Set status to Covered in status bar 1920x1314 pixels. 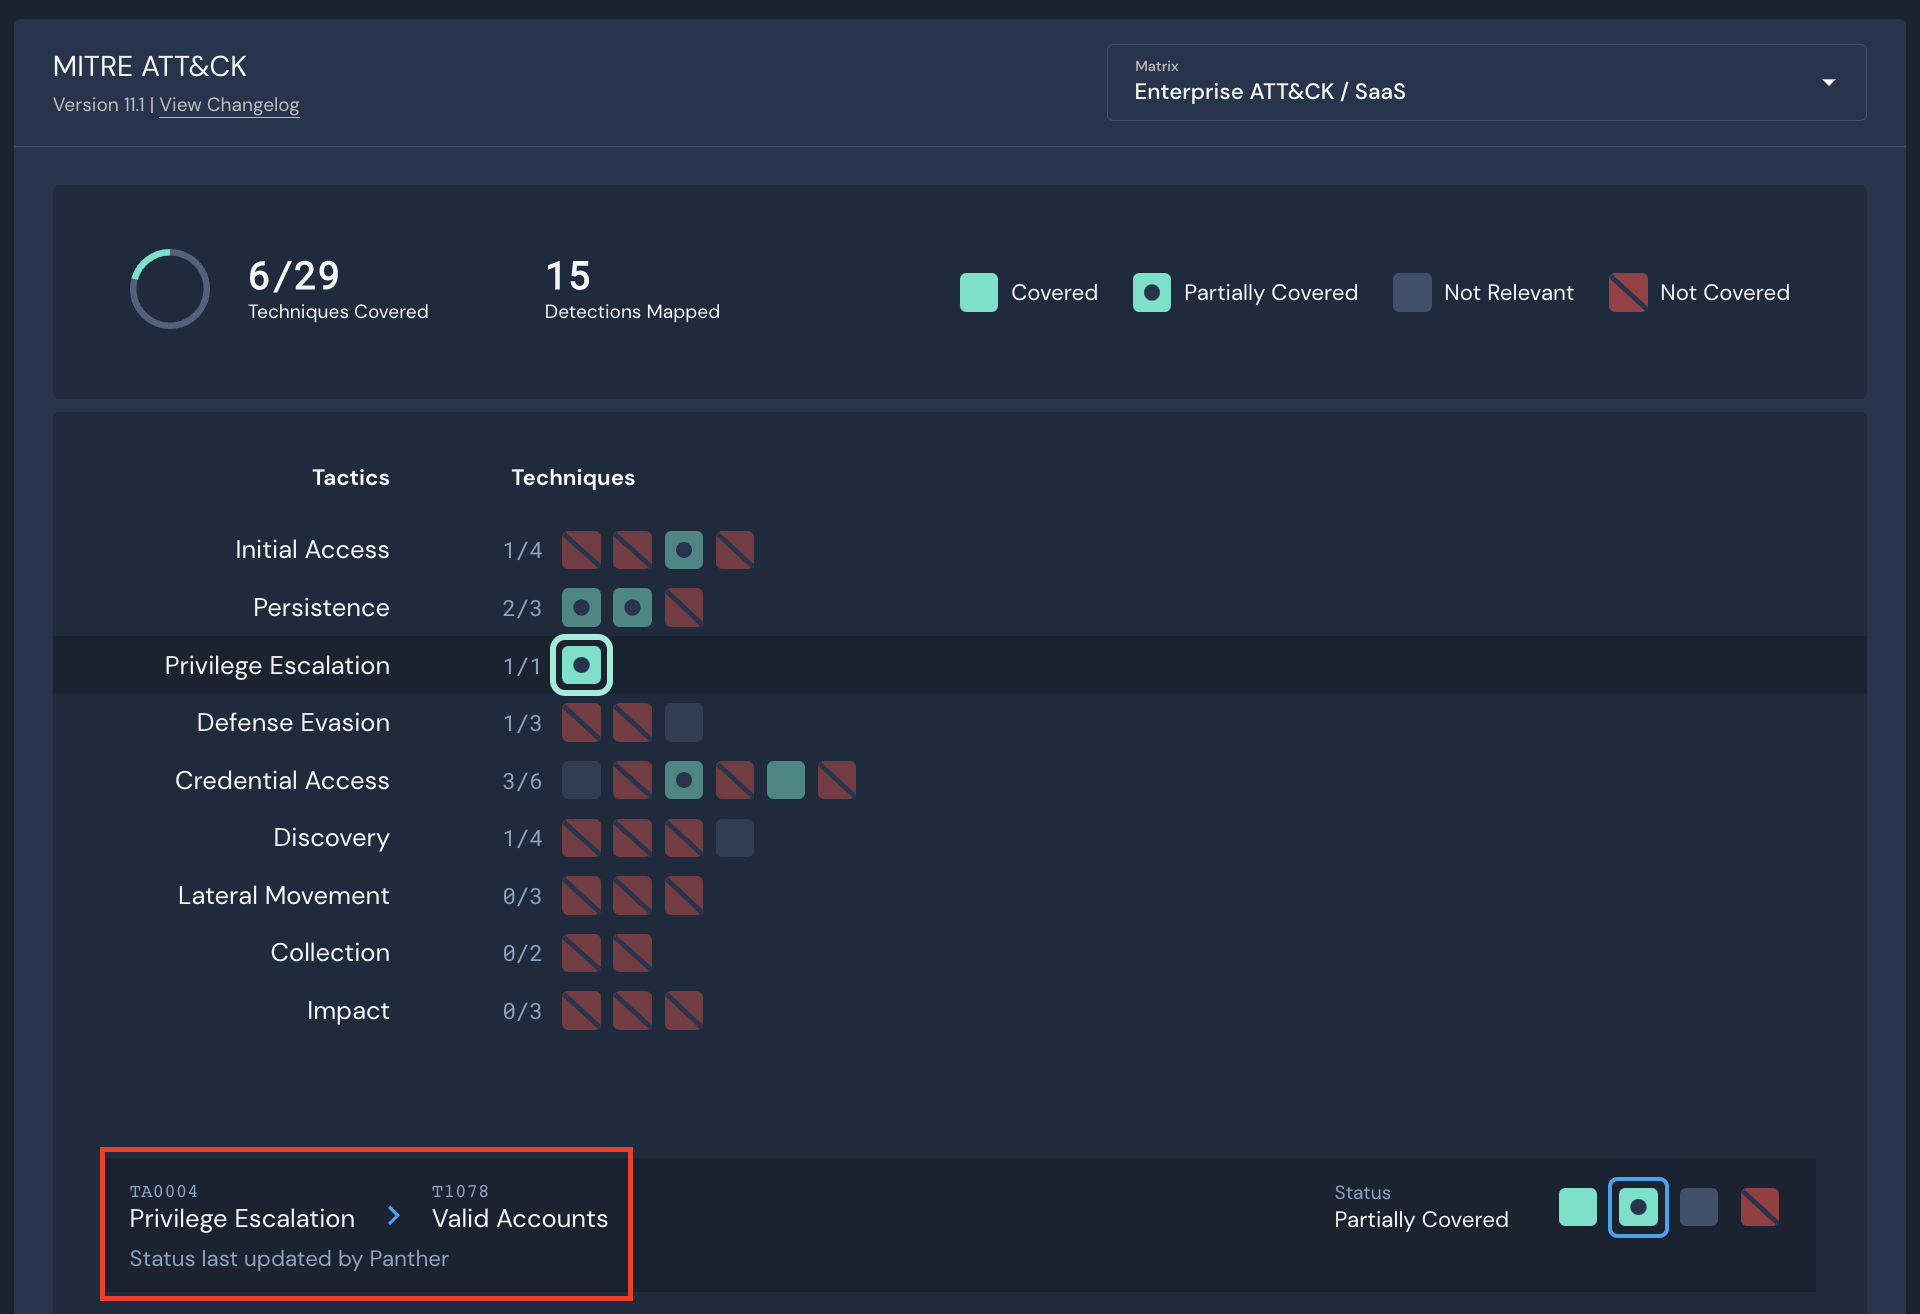point(1577,1207)
